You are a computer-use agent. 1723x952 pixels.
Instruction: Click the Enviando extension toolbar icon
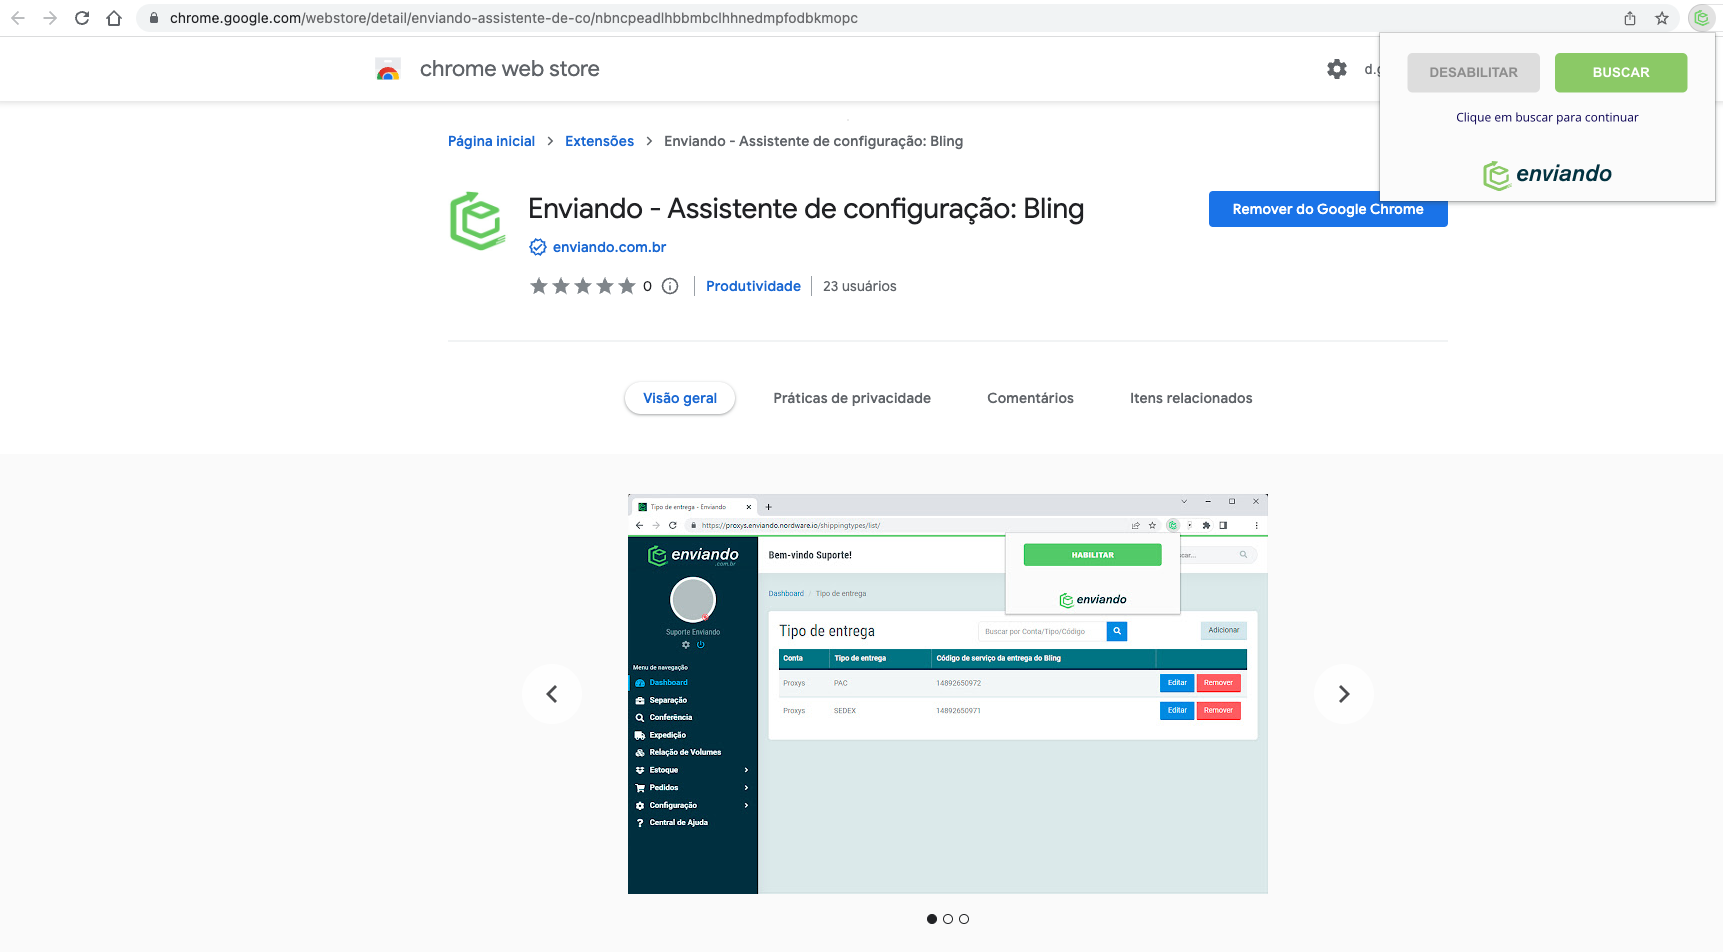point(1702,18)
